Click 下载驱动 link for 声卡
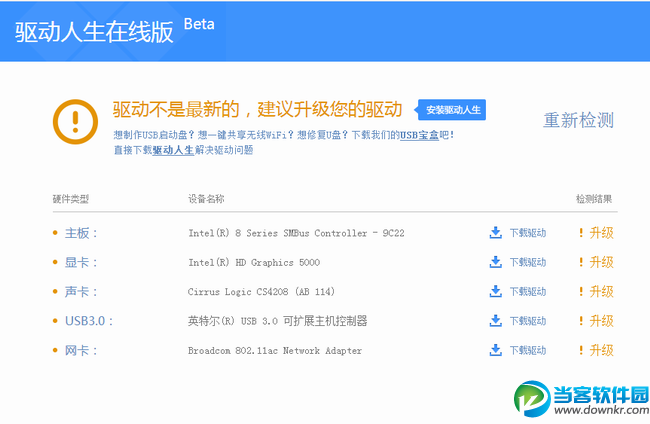Image resolution: width=650 pixels, height=424 pixels. 528,292
